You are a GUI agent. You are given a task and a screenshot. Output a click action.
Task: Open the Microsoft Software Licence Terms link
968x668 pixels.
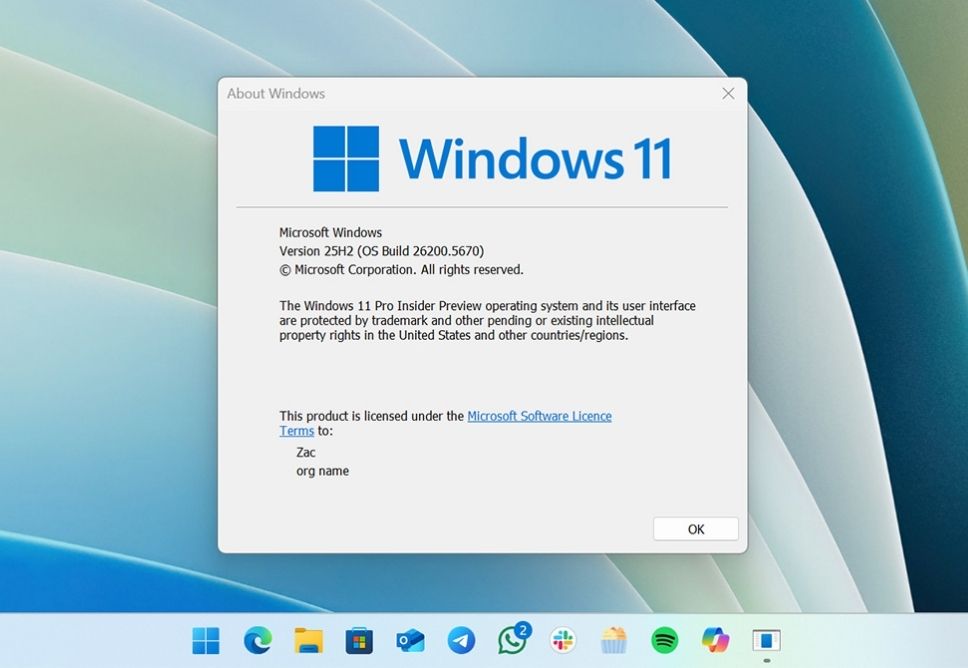click(x=539, y=416)
